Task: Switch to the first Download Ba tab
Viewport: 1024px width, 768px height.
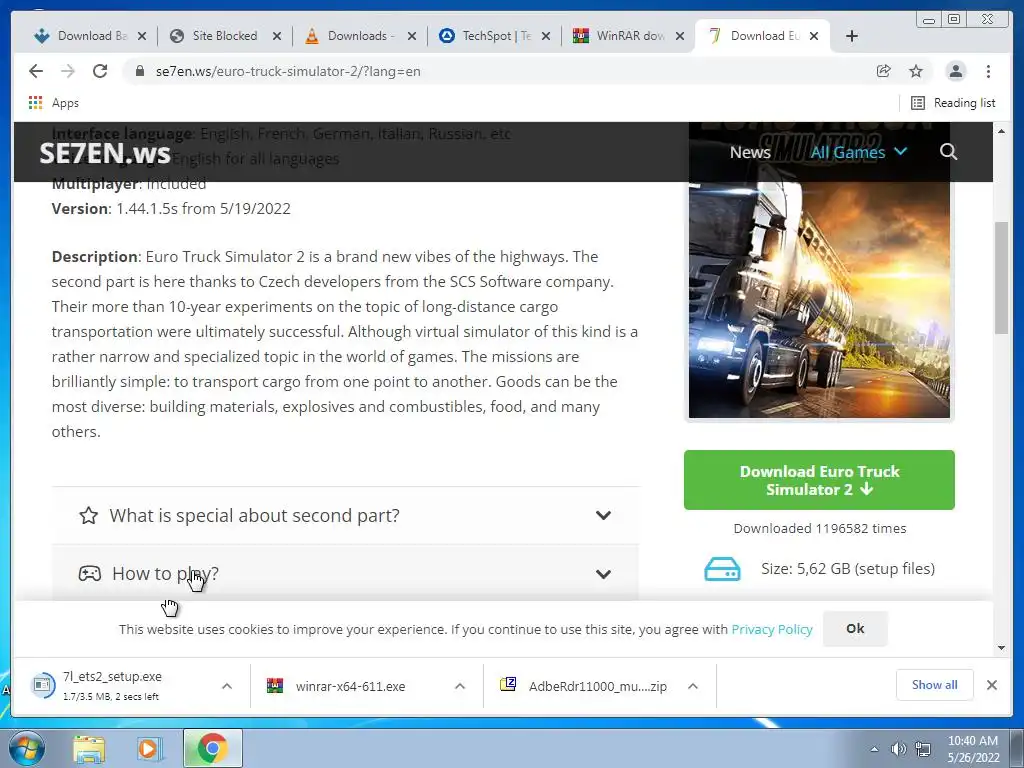Action: click(89, 36)
